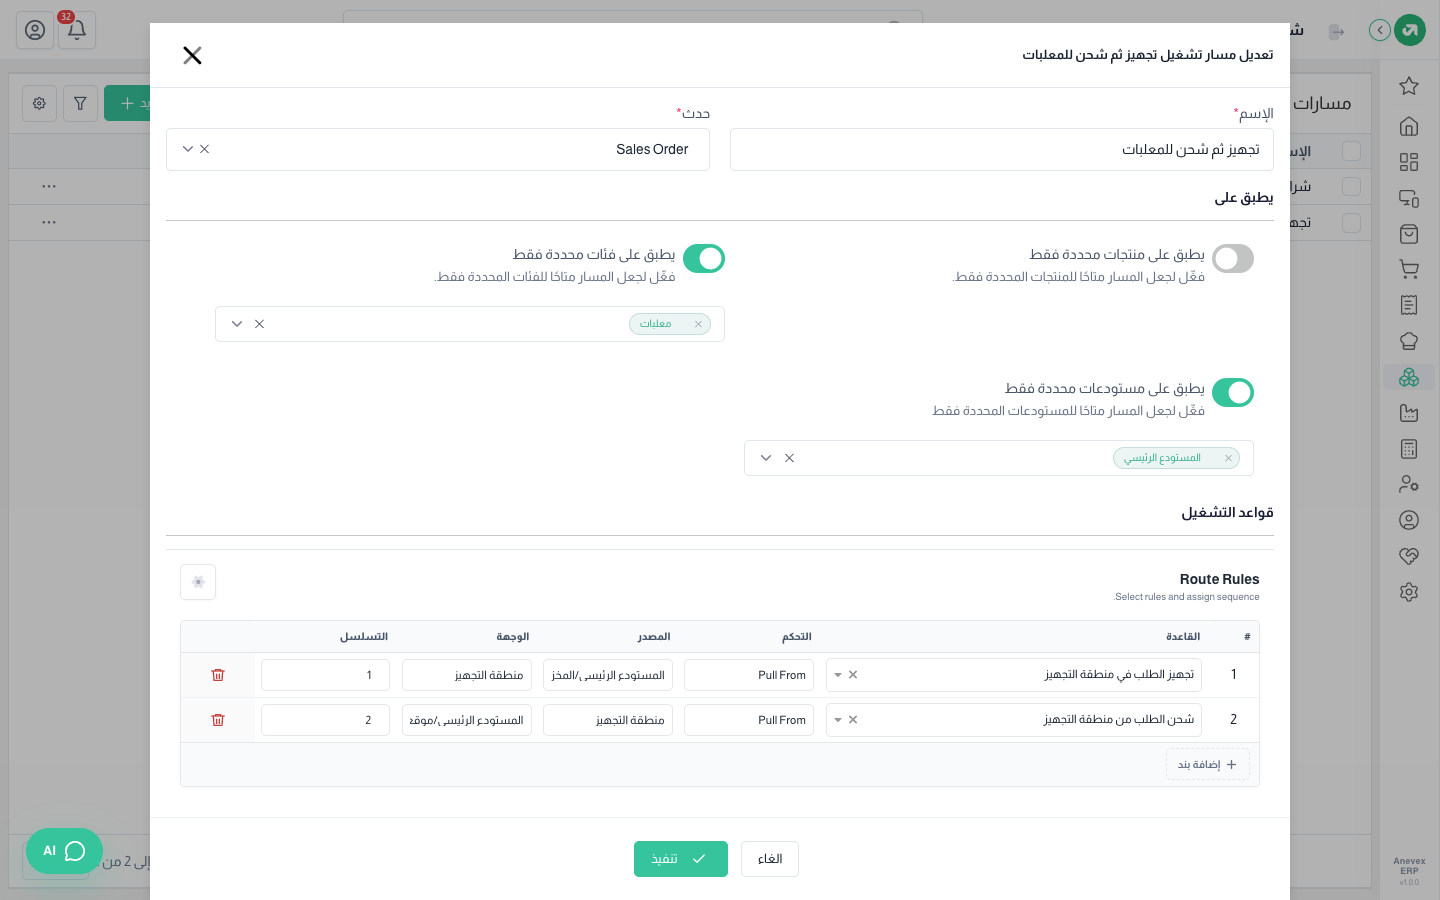Viewport: 1440px width, 900px height.
Task: Toggle يطبق على فئات محددة فقط switch
Action: coord(704,259)
